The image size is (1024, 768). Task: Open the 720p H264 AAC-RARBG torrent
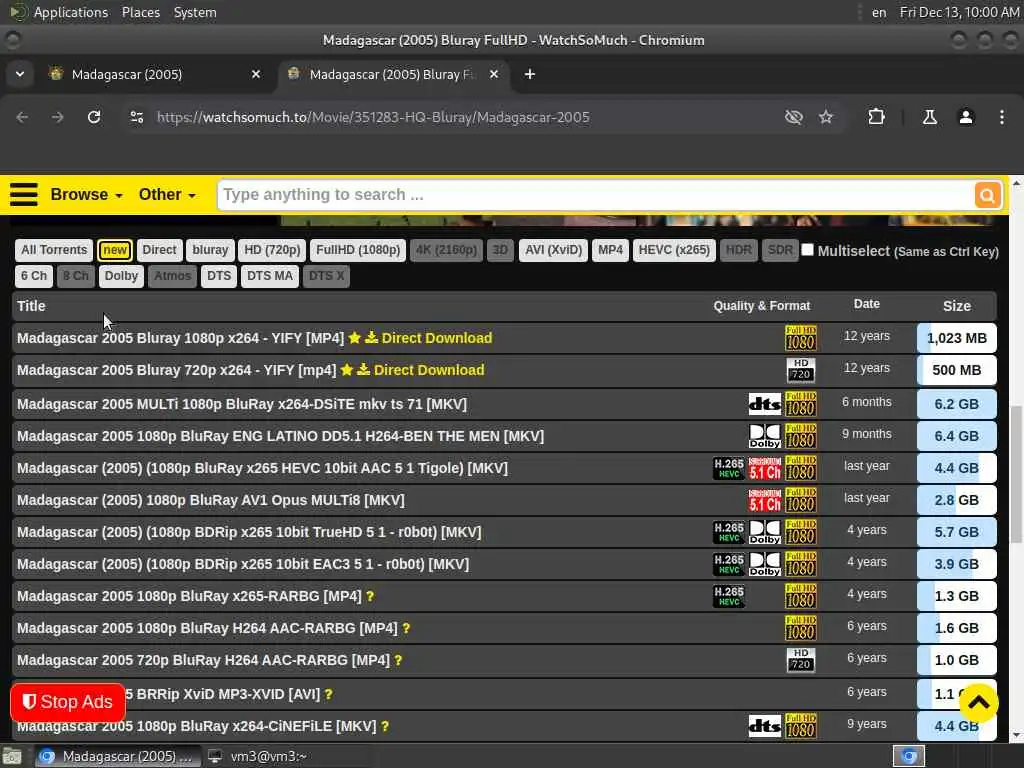point(203,660)
